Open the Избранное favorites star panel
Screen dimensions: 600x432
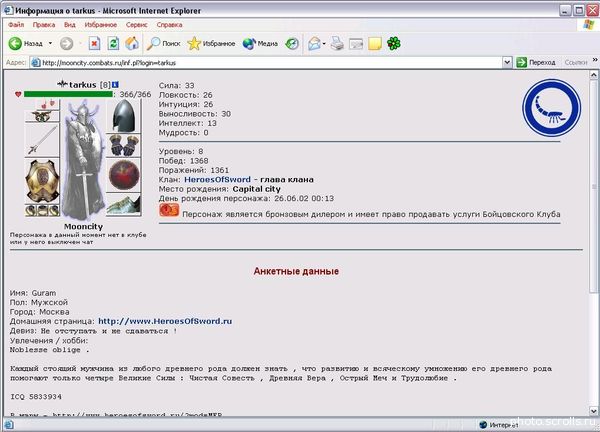click(211, 44)
